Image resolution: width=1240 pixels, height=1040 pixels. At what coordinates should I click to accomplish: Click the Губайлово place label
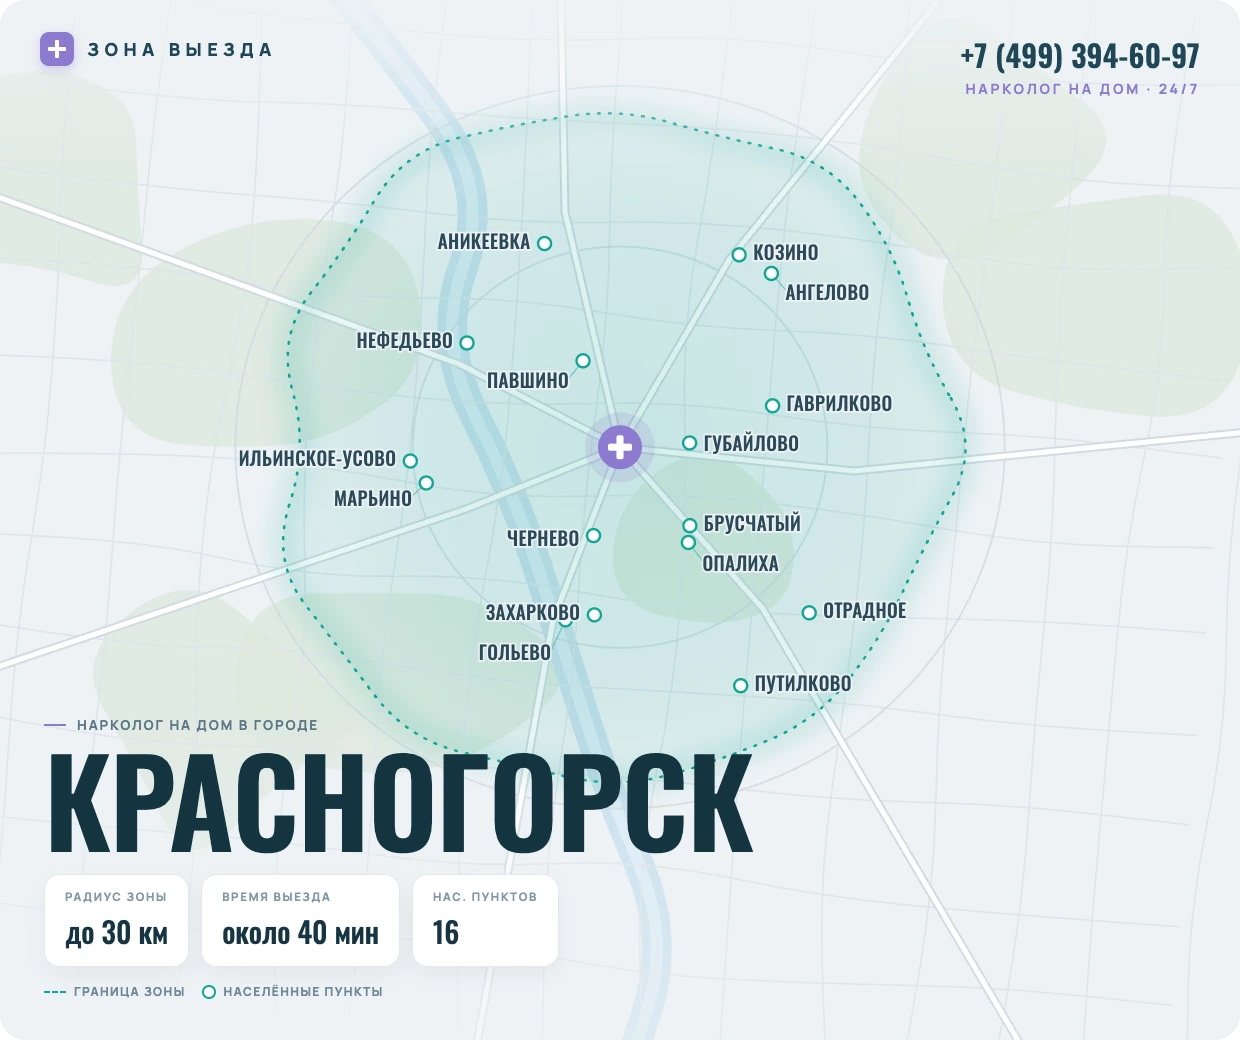click(x=751, y=444)
